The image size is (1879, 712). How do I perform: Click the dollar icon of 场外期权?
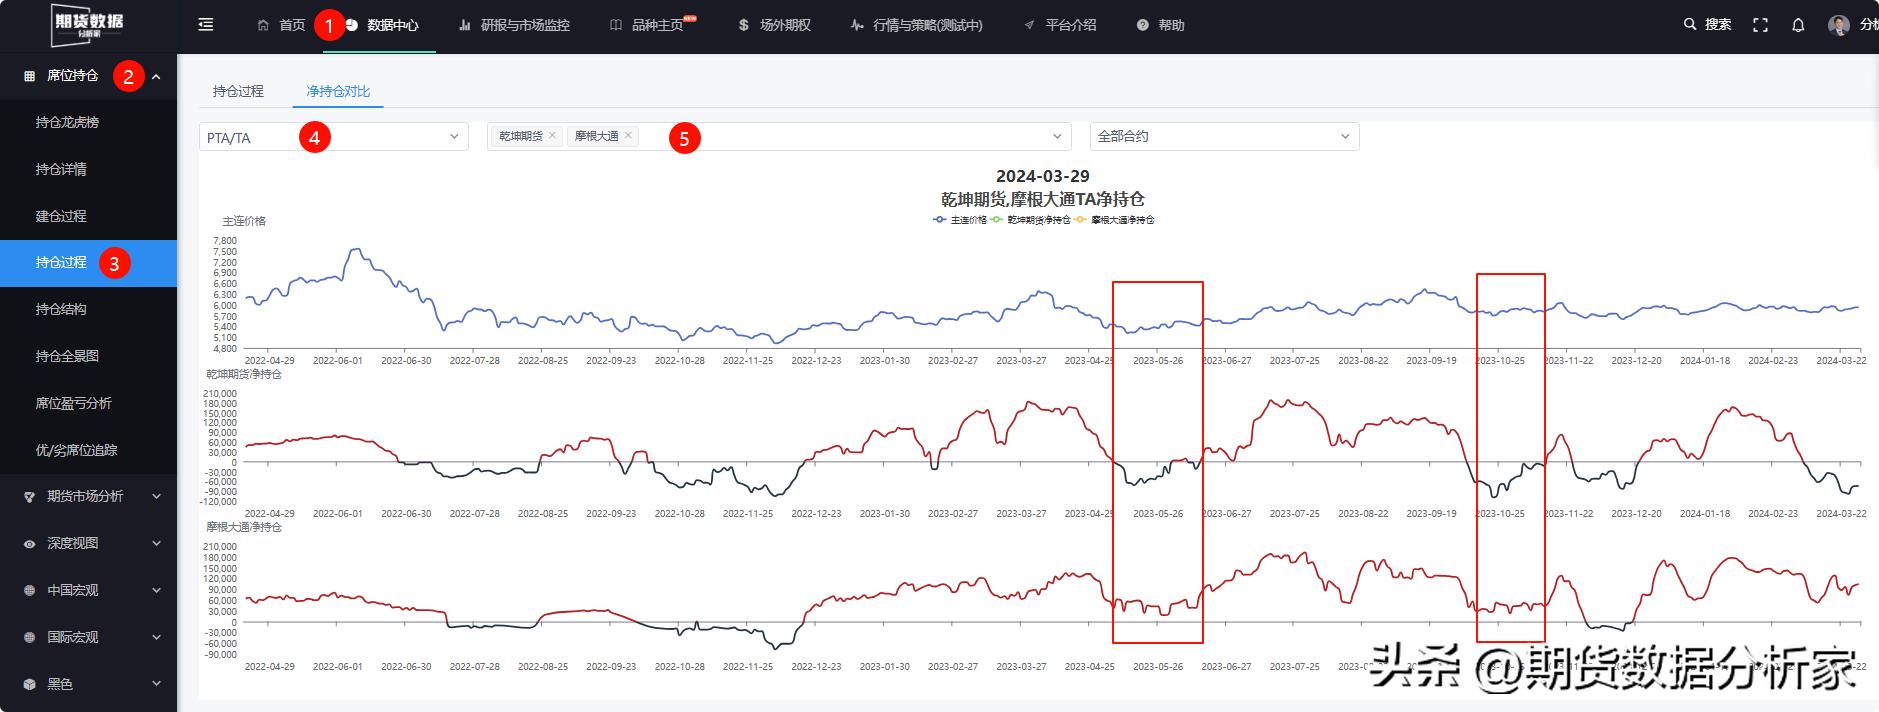point(743,25)
